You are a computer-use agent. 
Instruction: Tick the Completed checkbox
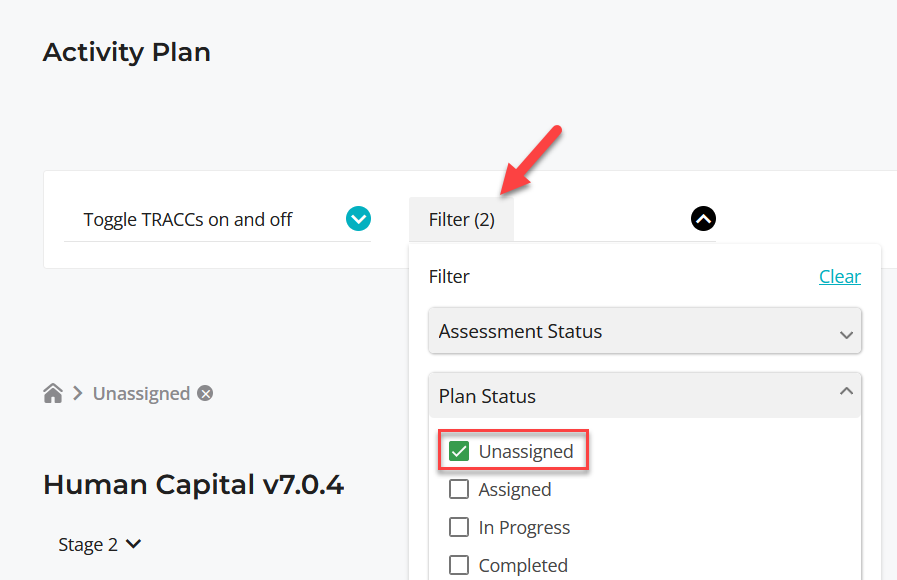[x=459, y=565]
